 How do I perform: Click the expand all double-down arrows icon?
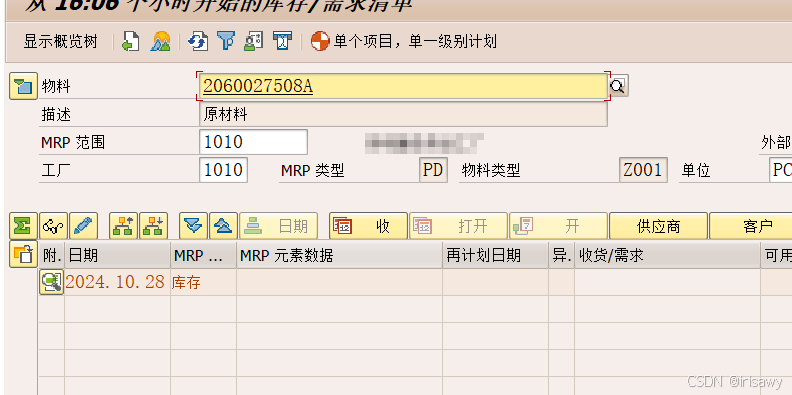pyautogui.click(x=193, y=226)
